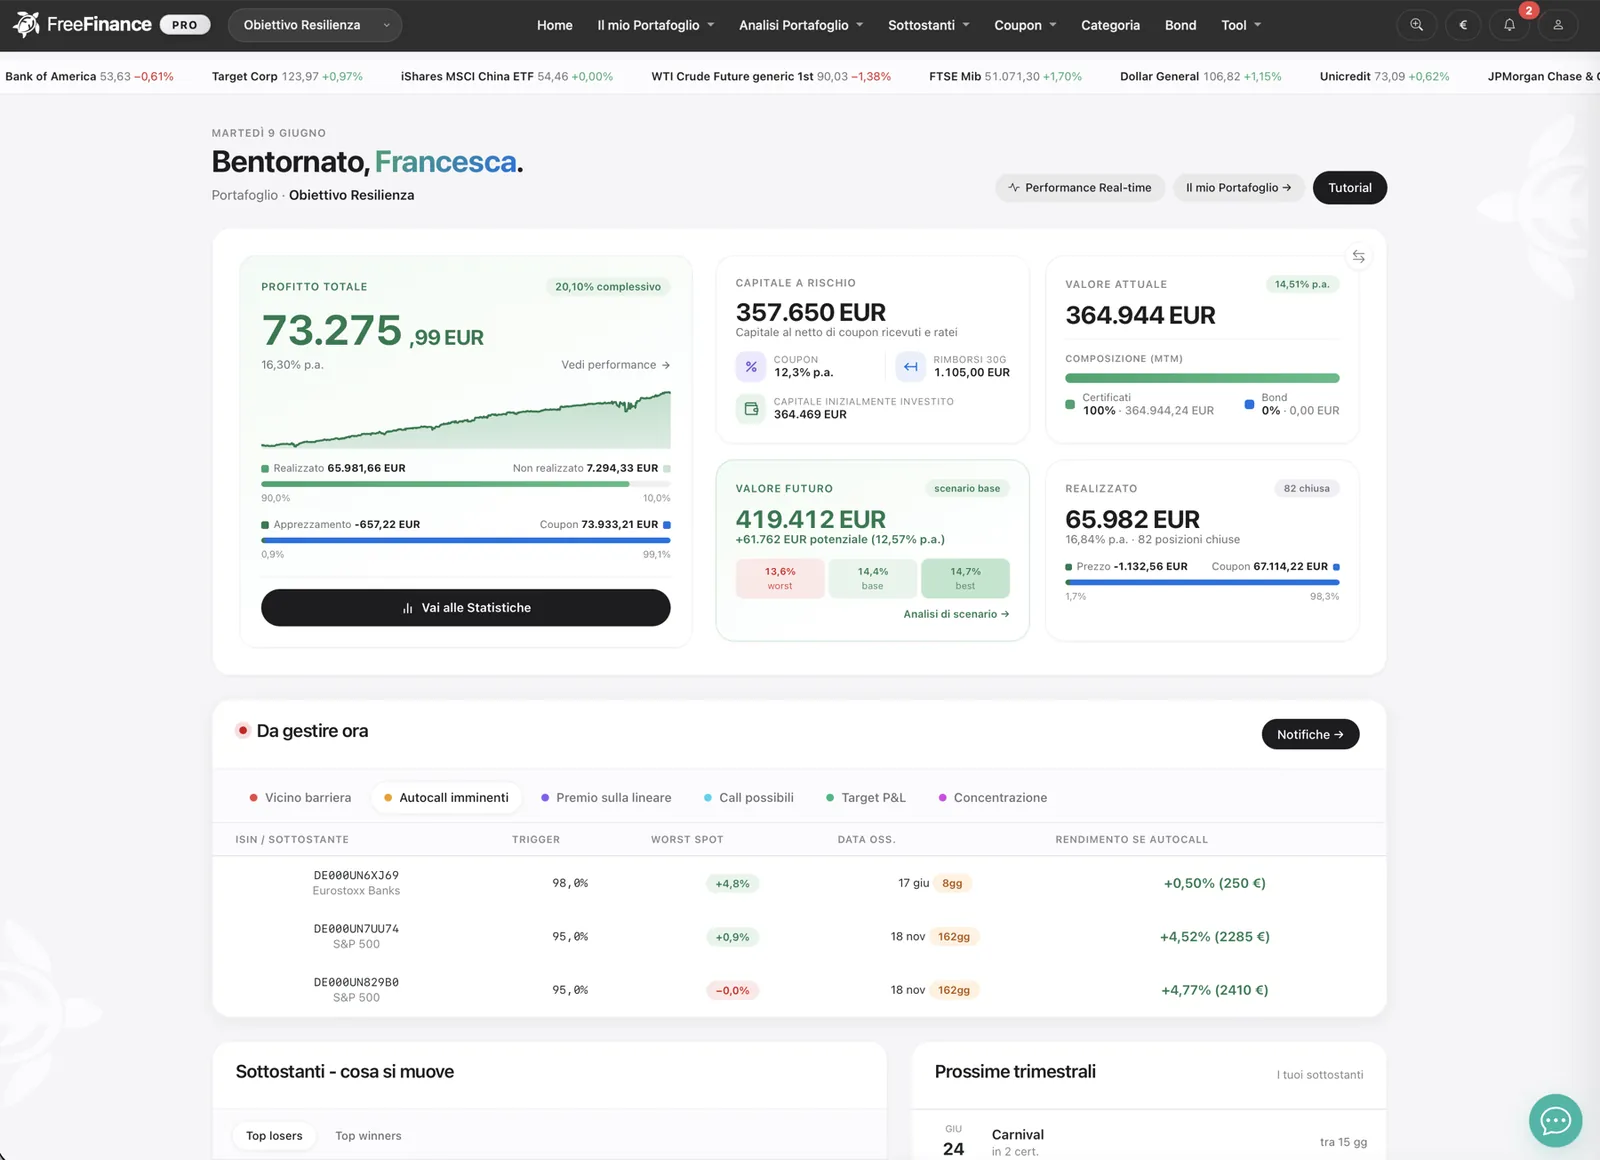
Task: Expand the Coupon menu
Action: pyautogui.click(x=1025, y=25)
